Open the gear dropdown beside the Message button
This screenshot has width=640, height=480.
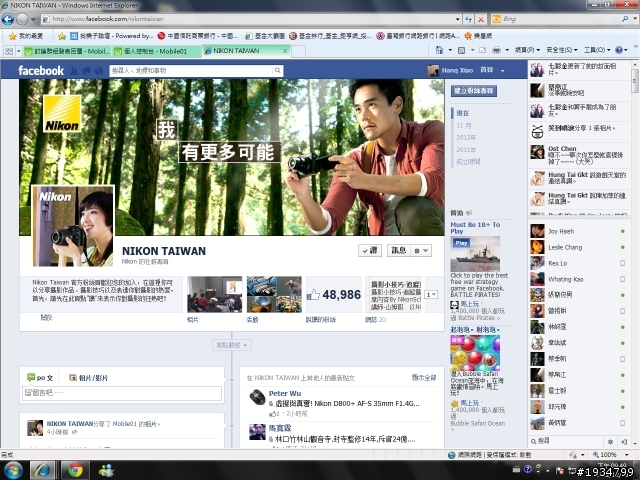pos(421,251)
